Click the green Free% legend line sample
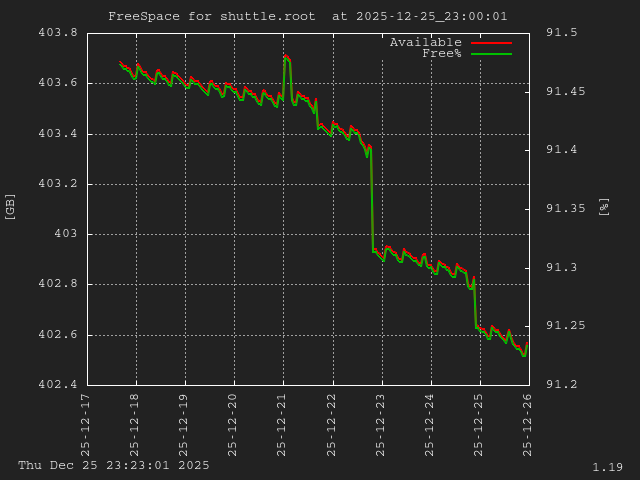The height and width of the screenshot is (480, 640). (x=489, y=54)
